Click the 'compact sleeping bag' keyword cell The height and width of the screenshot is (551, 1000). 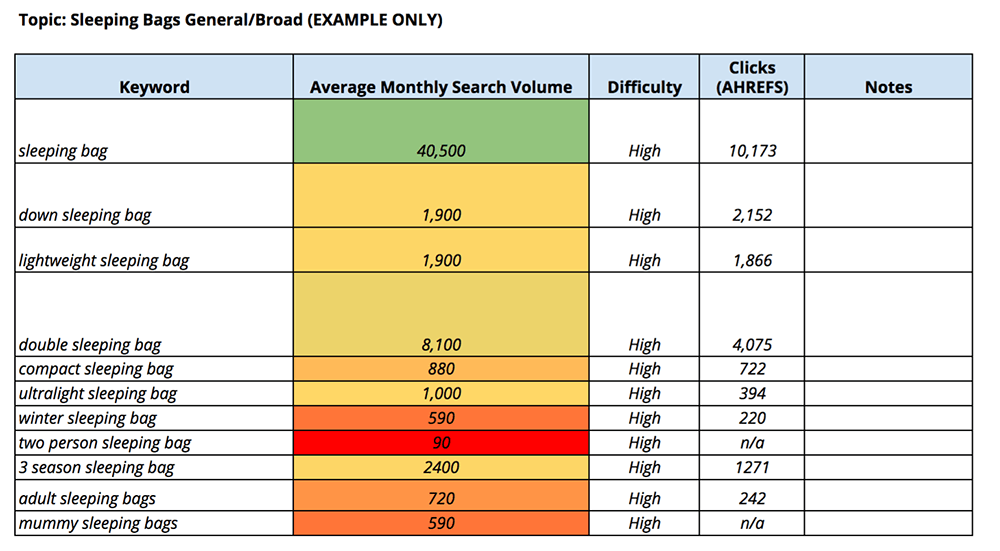(154, 369)
